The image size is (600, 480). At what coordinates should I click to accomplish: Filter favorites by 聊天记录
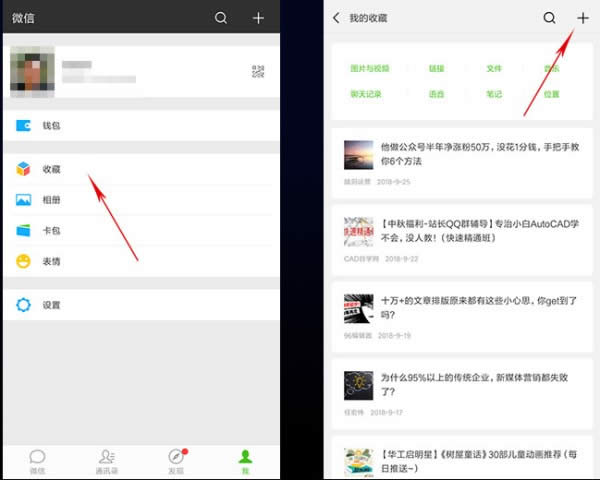[x=366, y=94]
